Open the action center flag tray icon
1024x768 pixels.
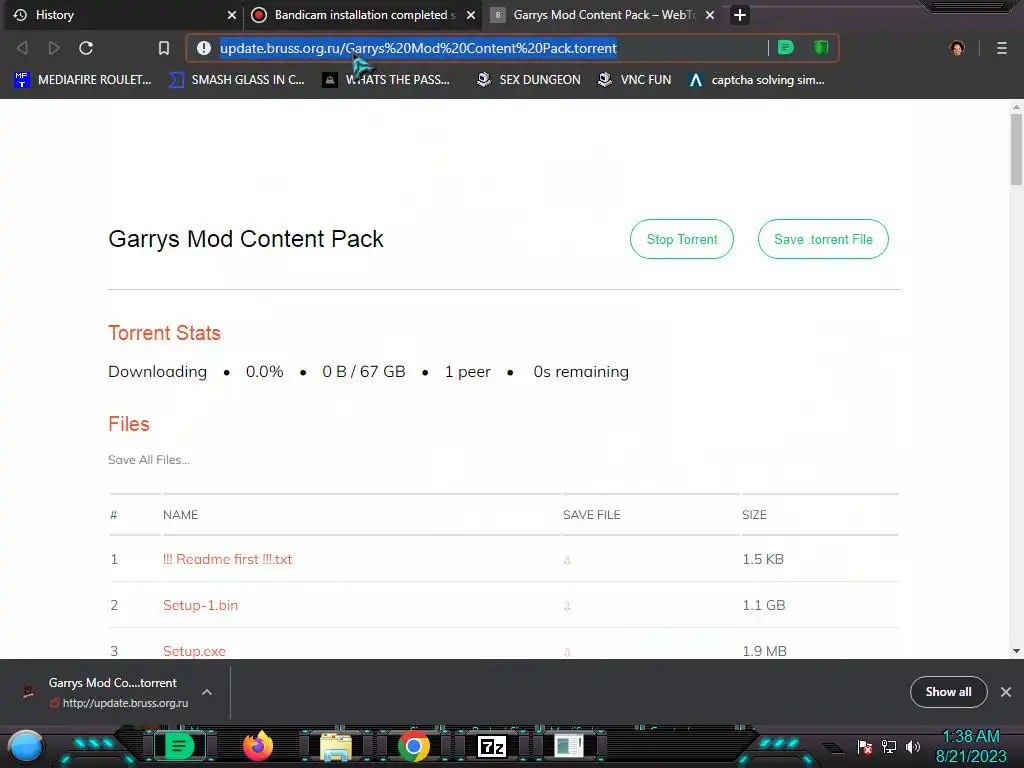[865, 746]
